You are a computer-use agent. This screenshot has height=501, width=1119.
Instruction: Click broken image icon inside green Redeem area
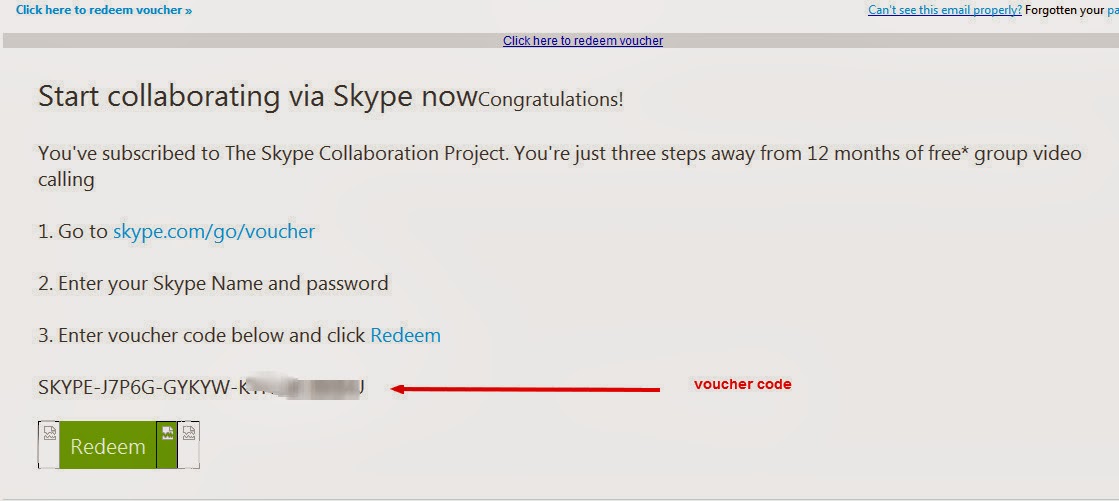tap(168, 432)
